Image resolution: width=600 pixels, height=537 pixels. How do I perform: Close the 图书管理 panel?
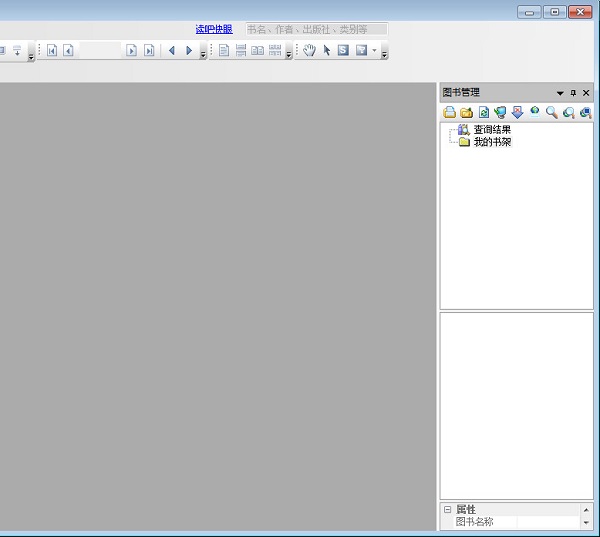tap(586, 93)
